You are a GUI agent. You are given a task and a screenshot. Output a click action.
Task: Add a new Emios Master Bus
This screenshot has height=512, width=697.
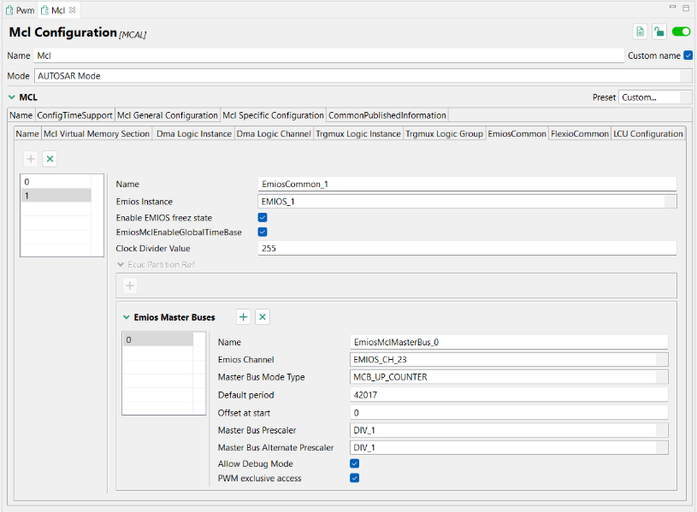coord(243,317)
